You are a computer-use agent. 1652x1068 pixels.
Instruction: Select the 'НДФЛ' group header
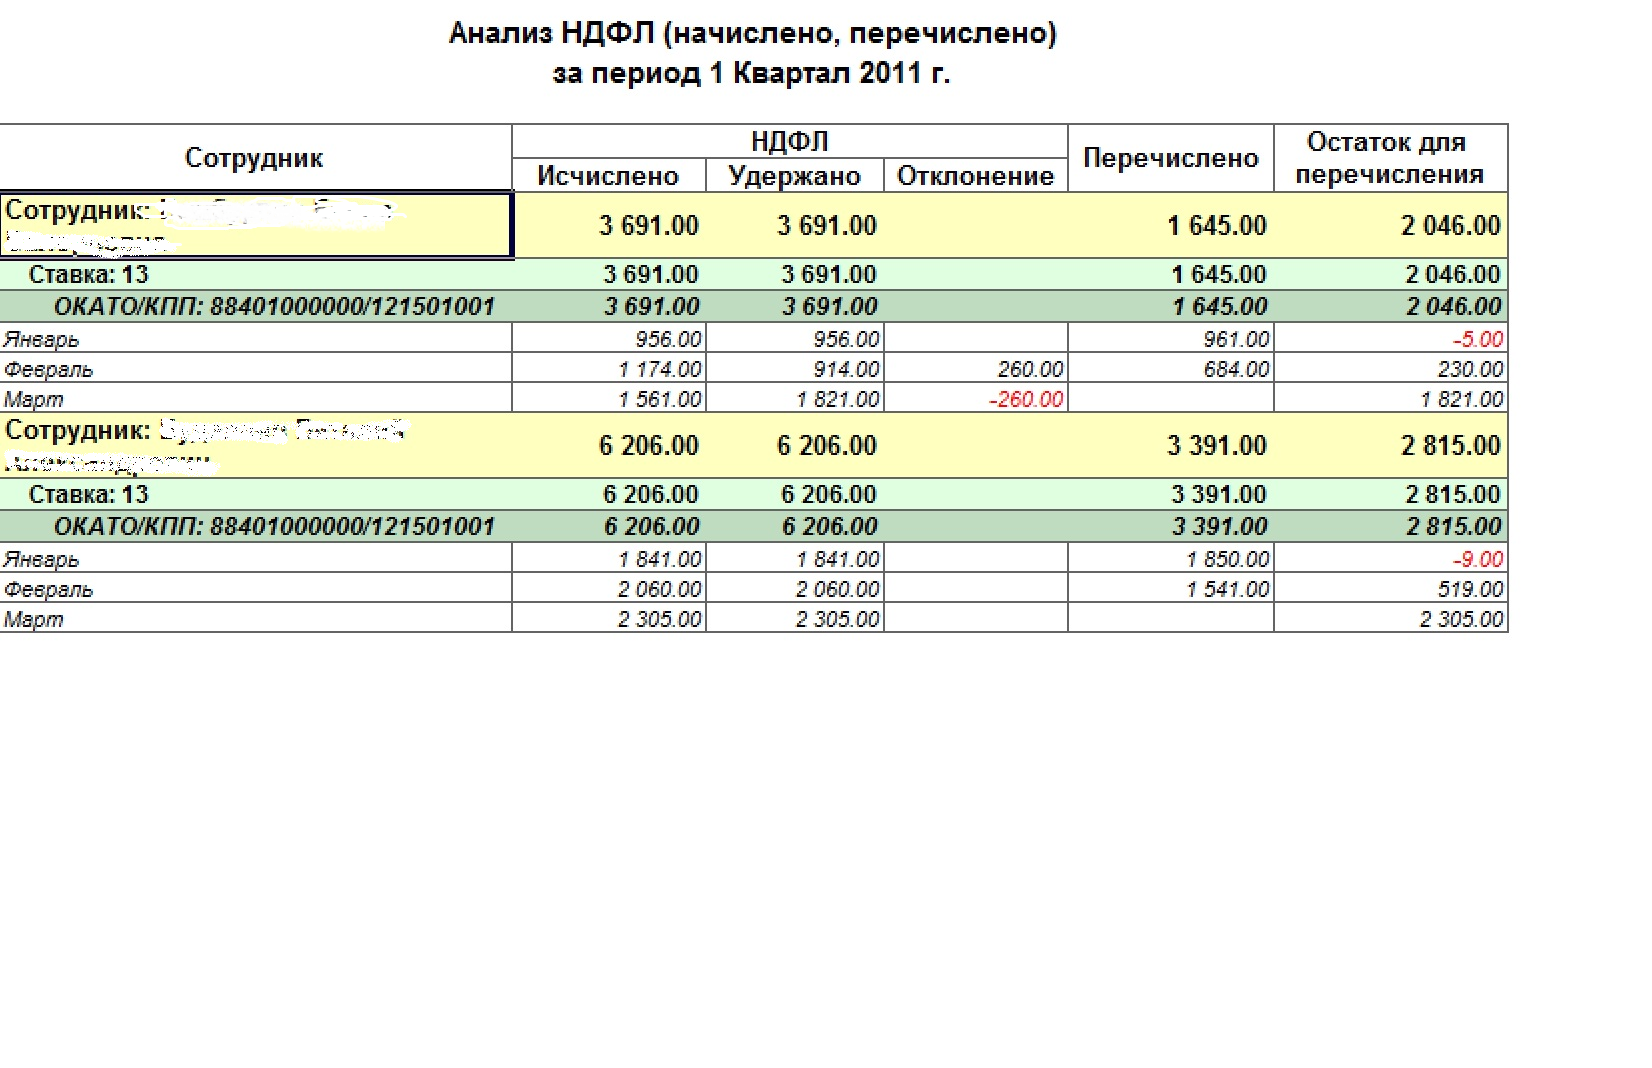(x=789, y=141)
